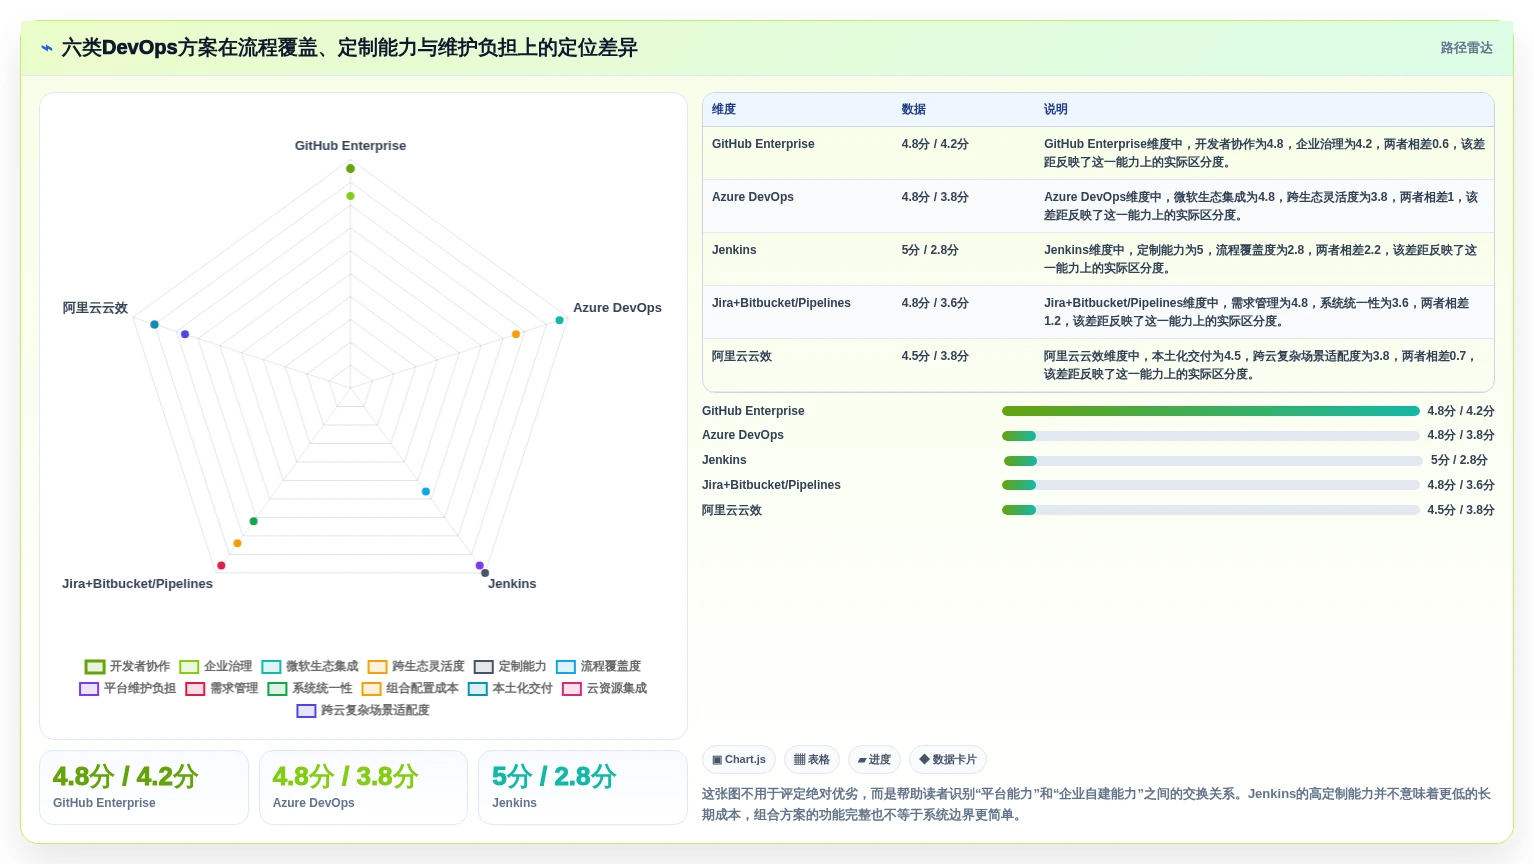Open the GitHub Enterprise score card
This screenshot has height=864, width=1534.
(x=144, y=787)
